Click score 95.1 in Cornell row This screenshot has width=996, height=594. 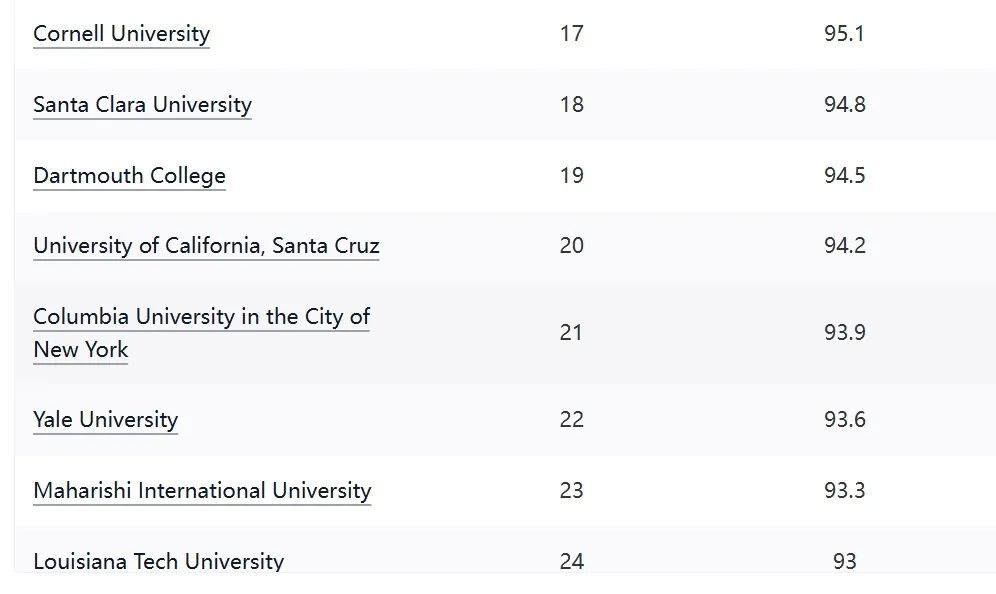pyautogui.click(x=844, y=34)
